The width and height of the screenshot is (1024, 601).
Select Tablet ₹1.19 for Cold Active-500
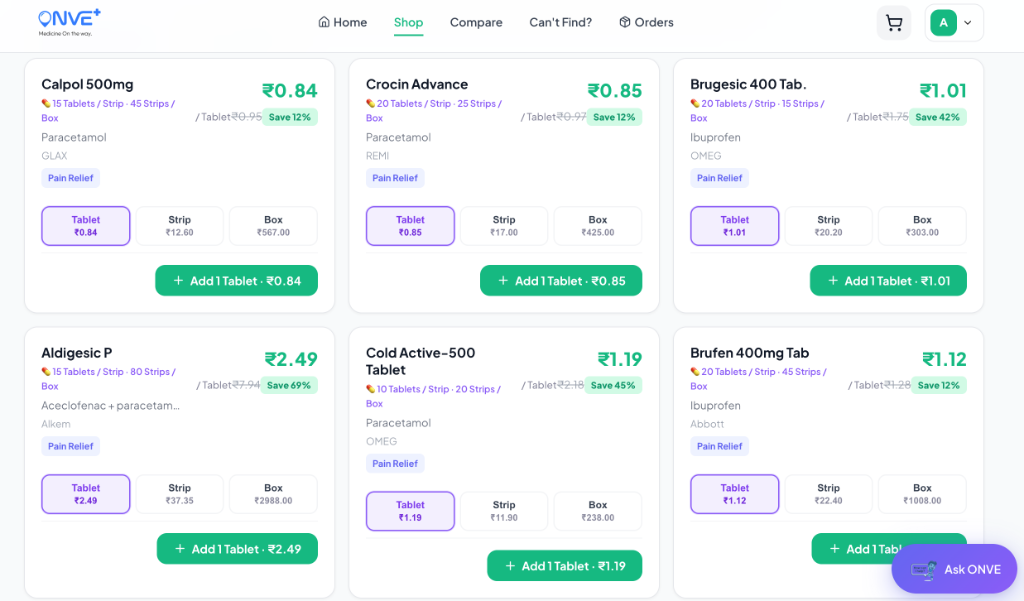(x=410, y=511)
